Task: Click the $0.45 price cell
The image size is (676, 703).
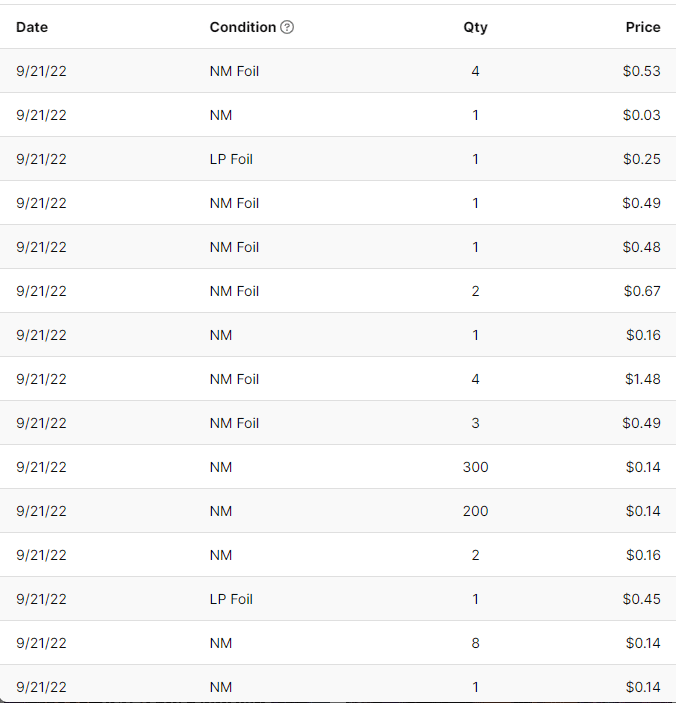Action: coord(641,599)
